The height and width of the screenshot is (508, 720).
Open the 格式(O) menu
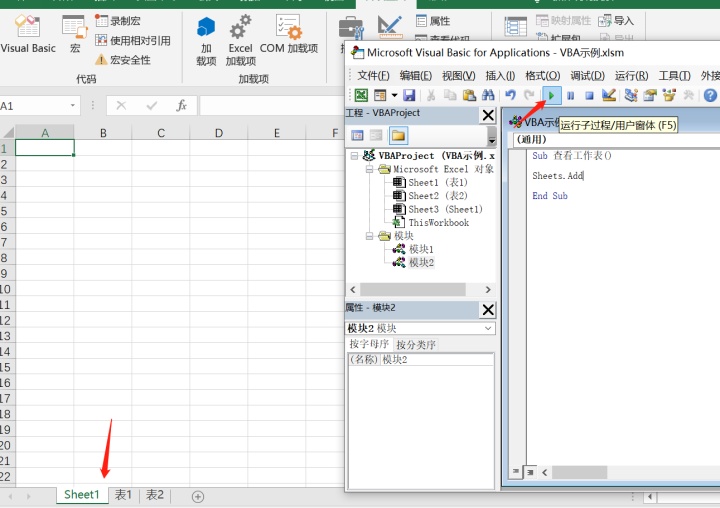coord(542,75)
